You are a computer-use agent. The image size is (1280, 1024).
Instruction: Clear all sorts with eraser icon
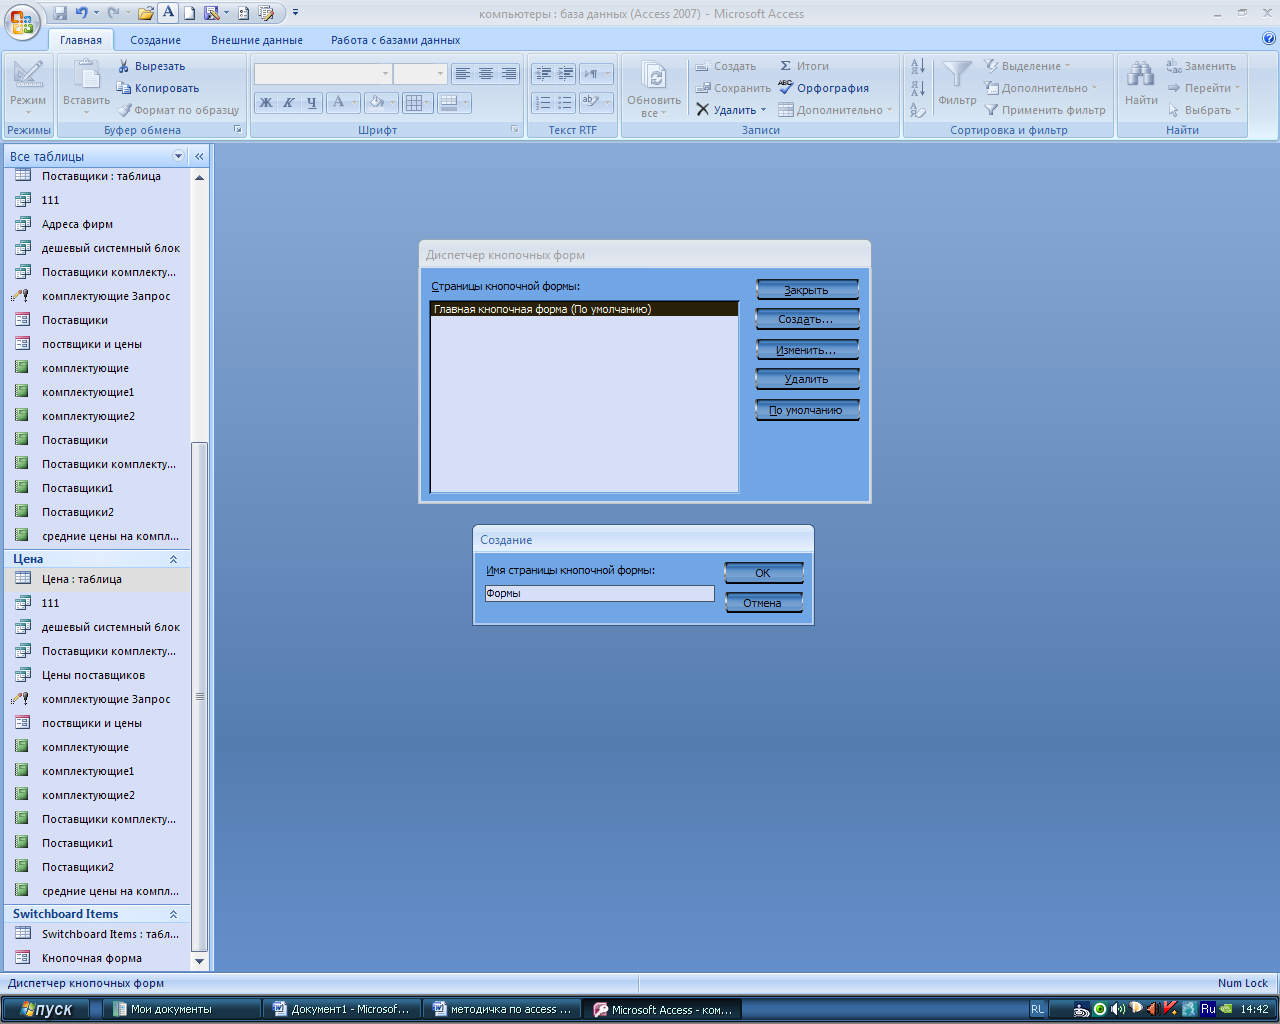coord(918,110)
